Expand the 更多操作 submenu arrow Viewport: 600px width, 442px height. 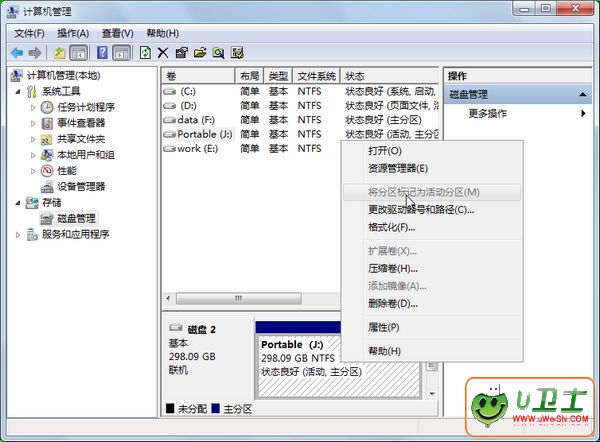coord(583,113)
